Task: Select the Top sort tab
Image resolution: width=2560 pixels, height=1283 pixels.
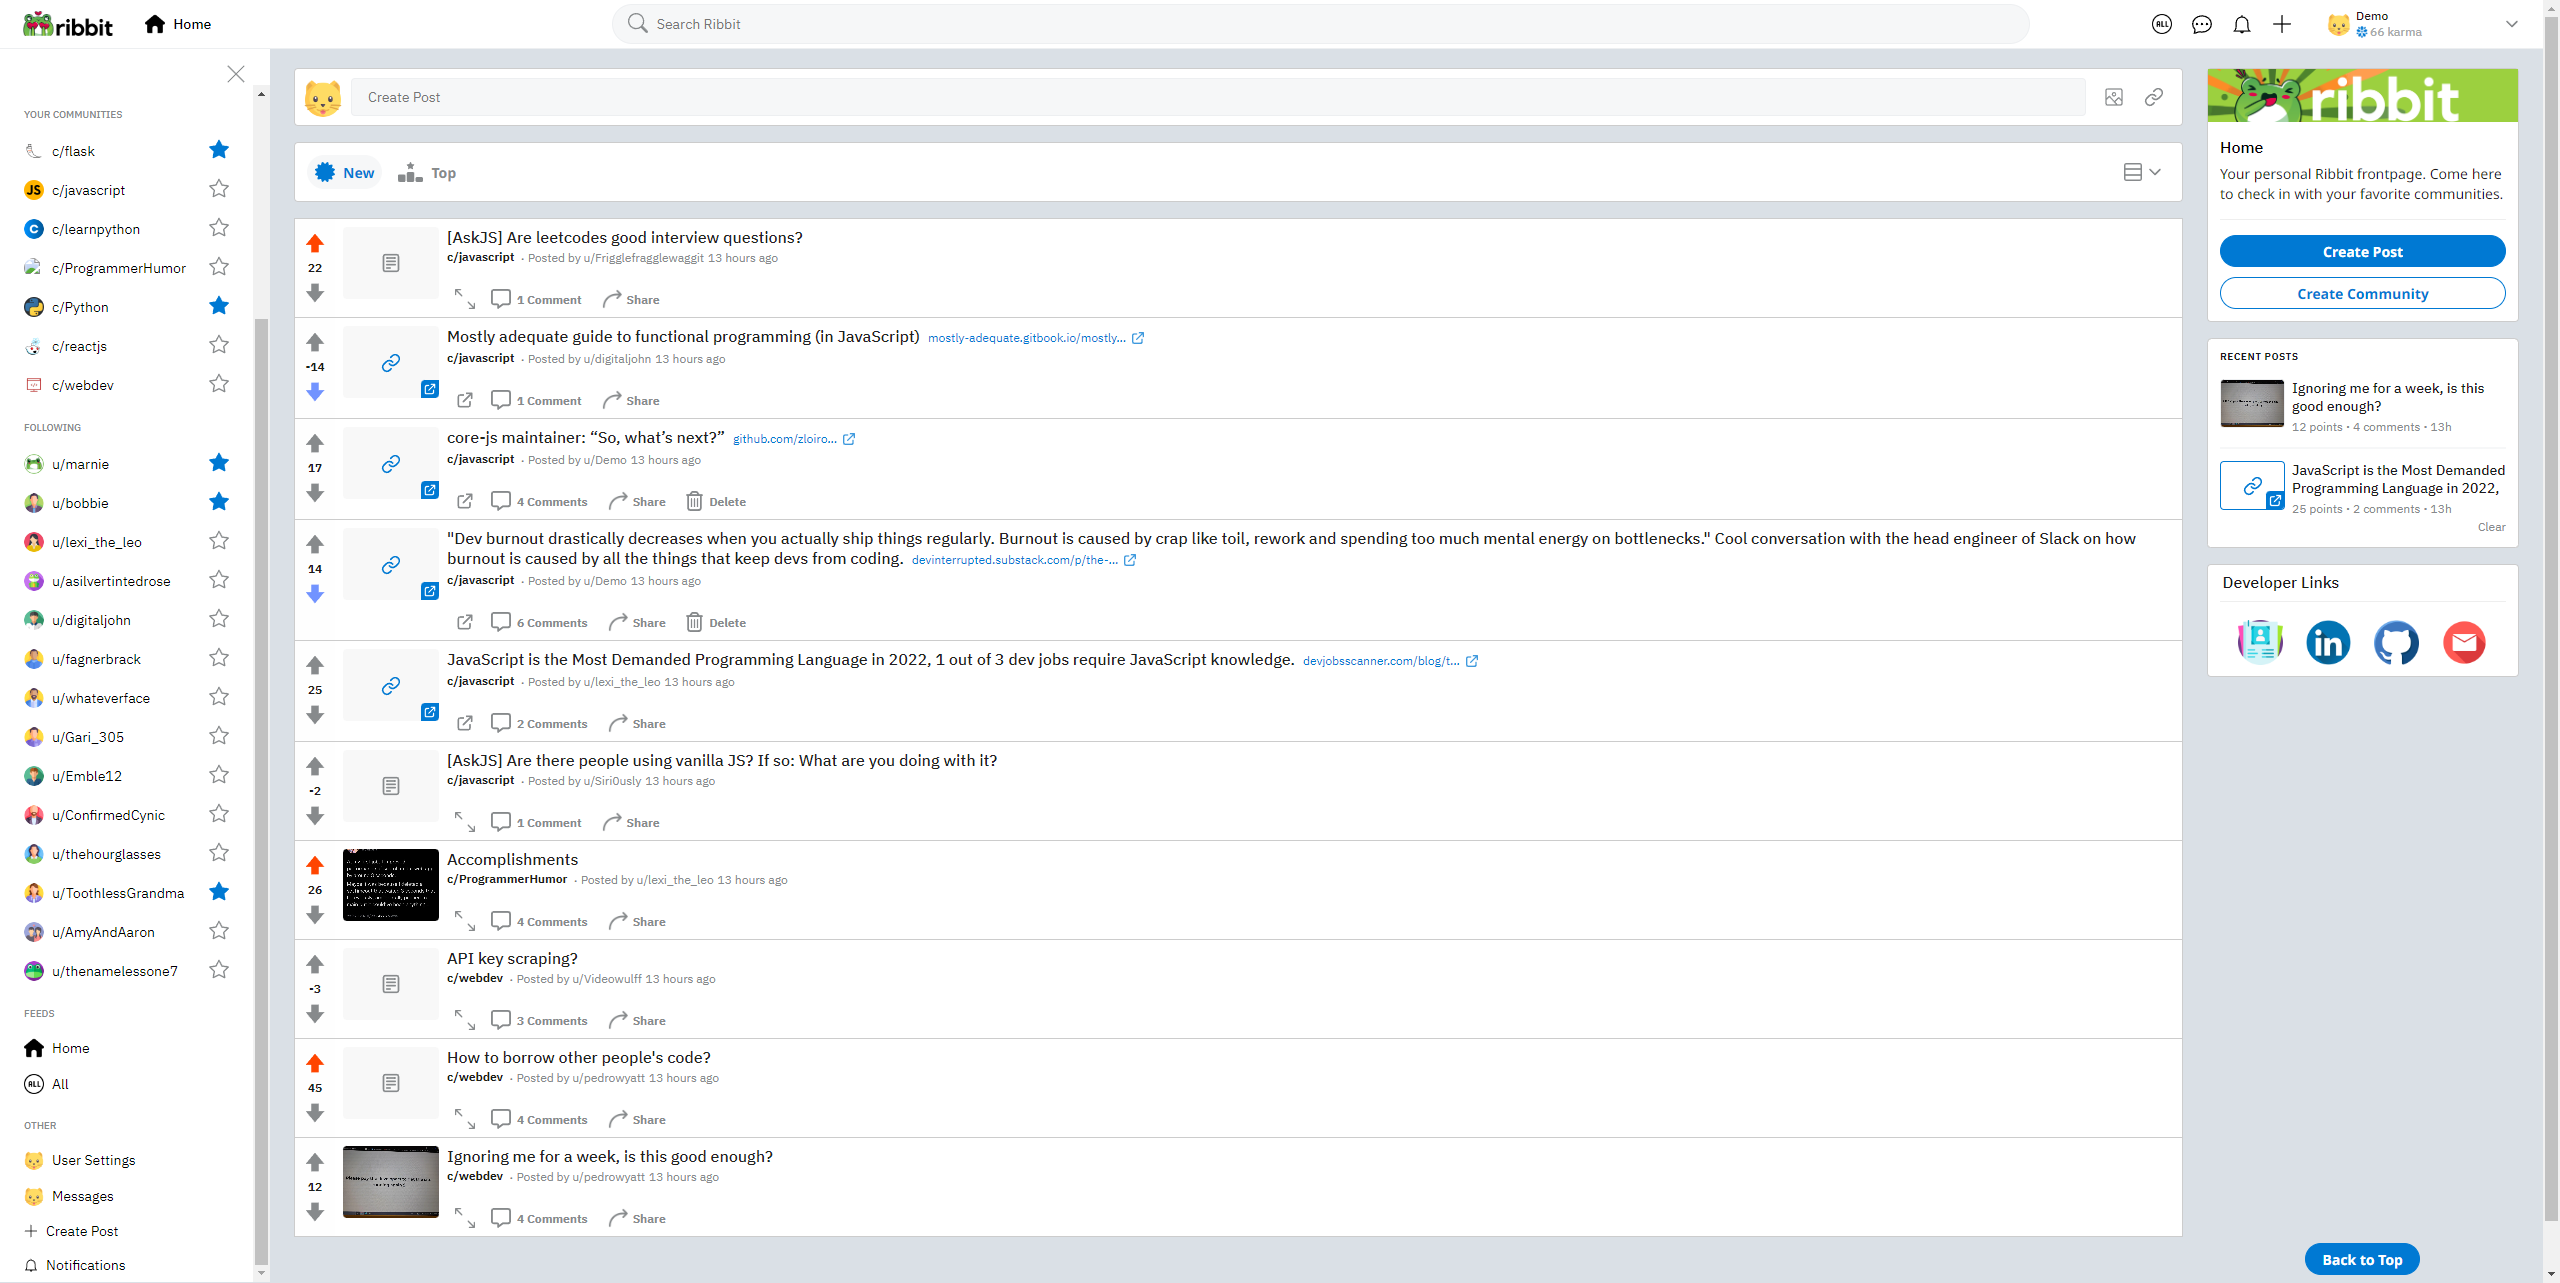Action: [x=427, y=172]
